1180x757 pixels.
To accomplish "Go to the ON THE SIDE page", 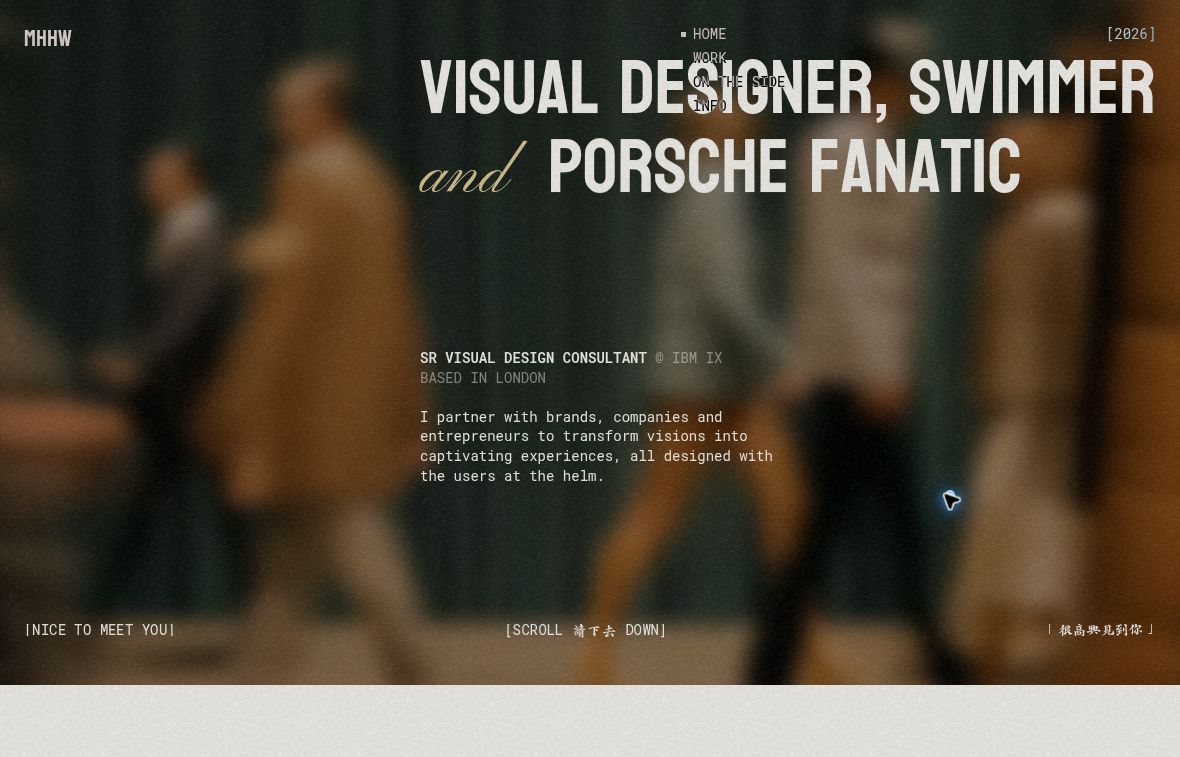I will click(x=738, y=81).
